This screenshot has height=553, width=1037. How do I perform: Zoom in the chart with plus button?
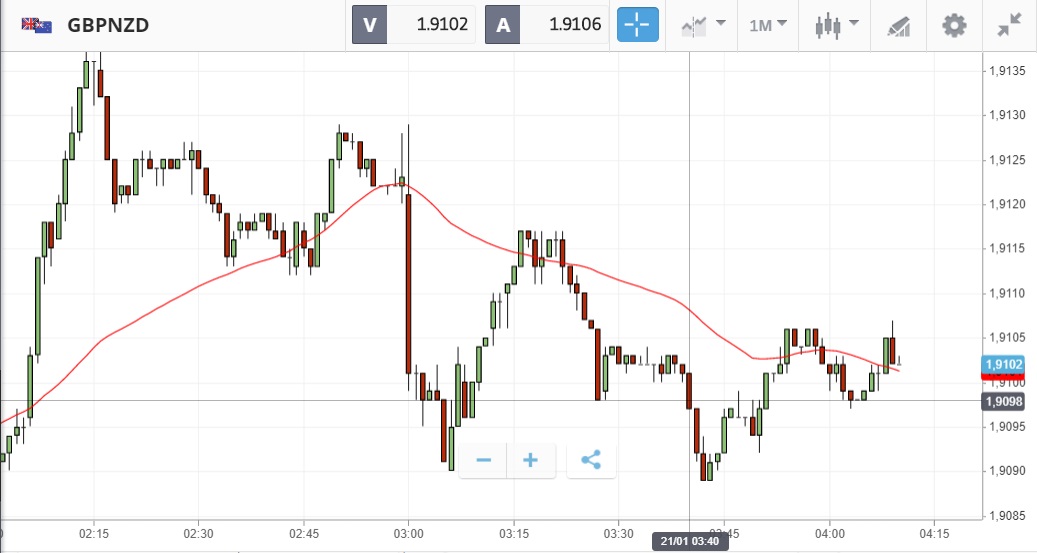(x=530, y=460)
